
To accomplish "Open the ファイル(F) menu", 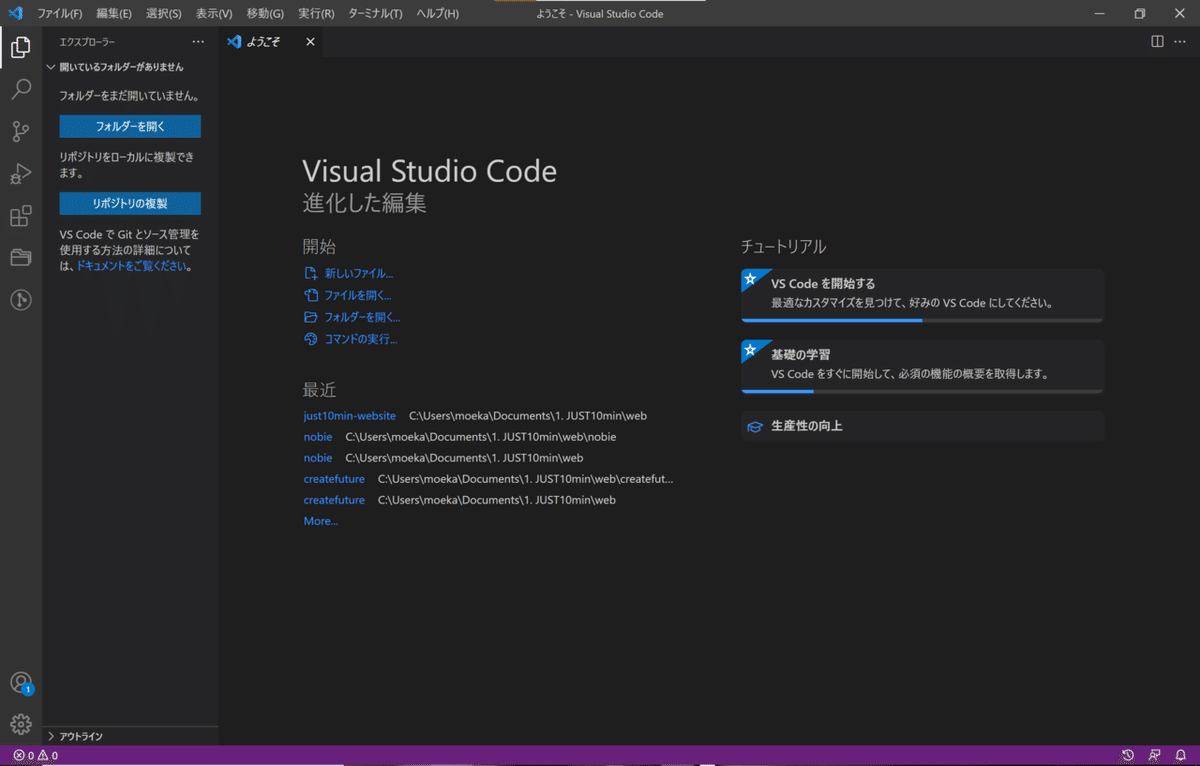I will [60, 14].
